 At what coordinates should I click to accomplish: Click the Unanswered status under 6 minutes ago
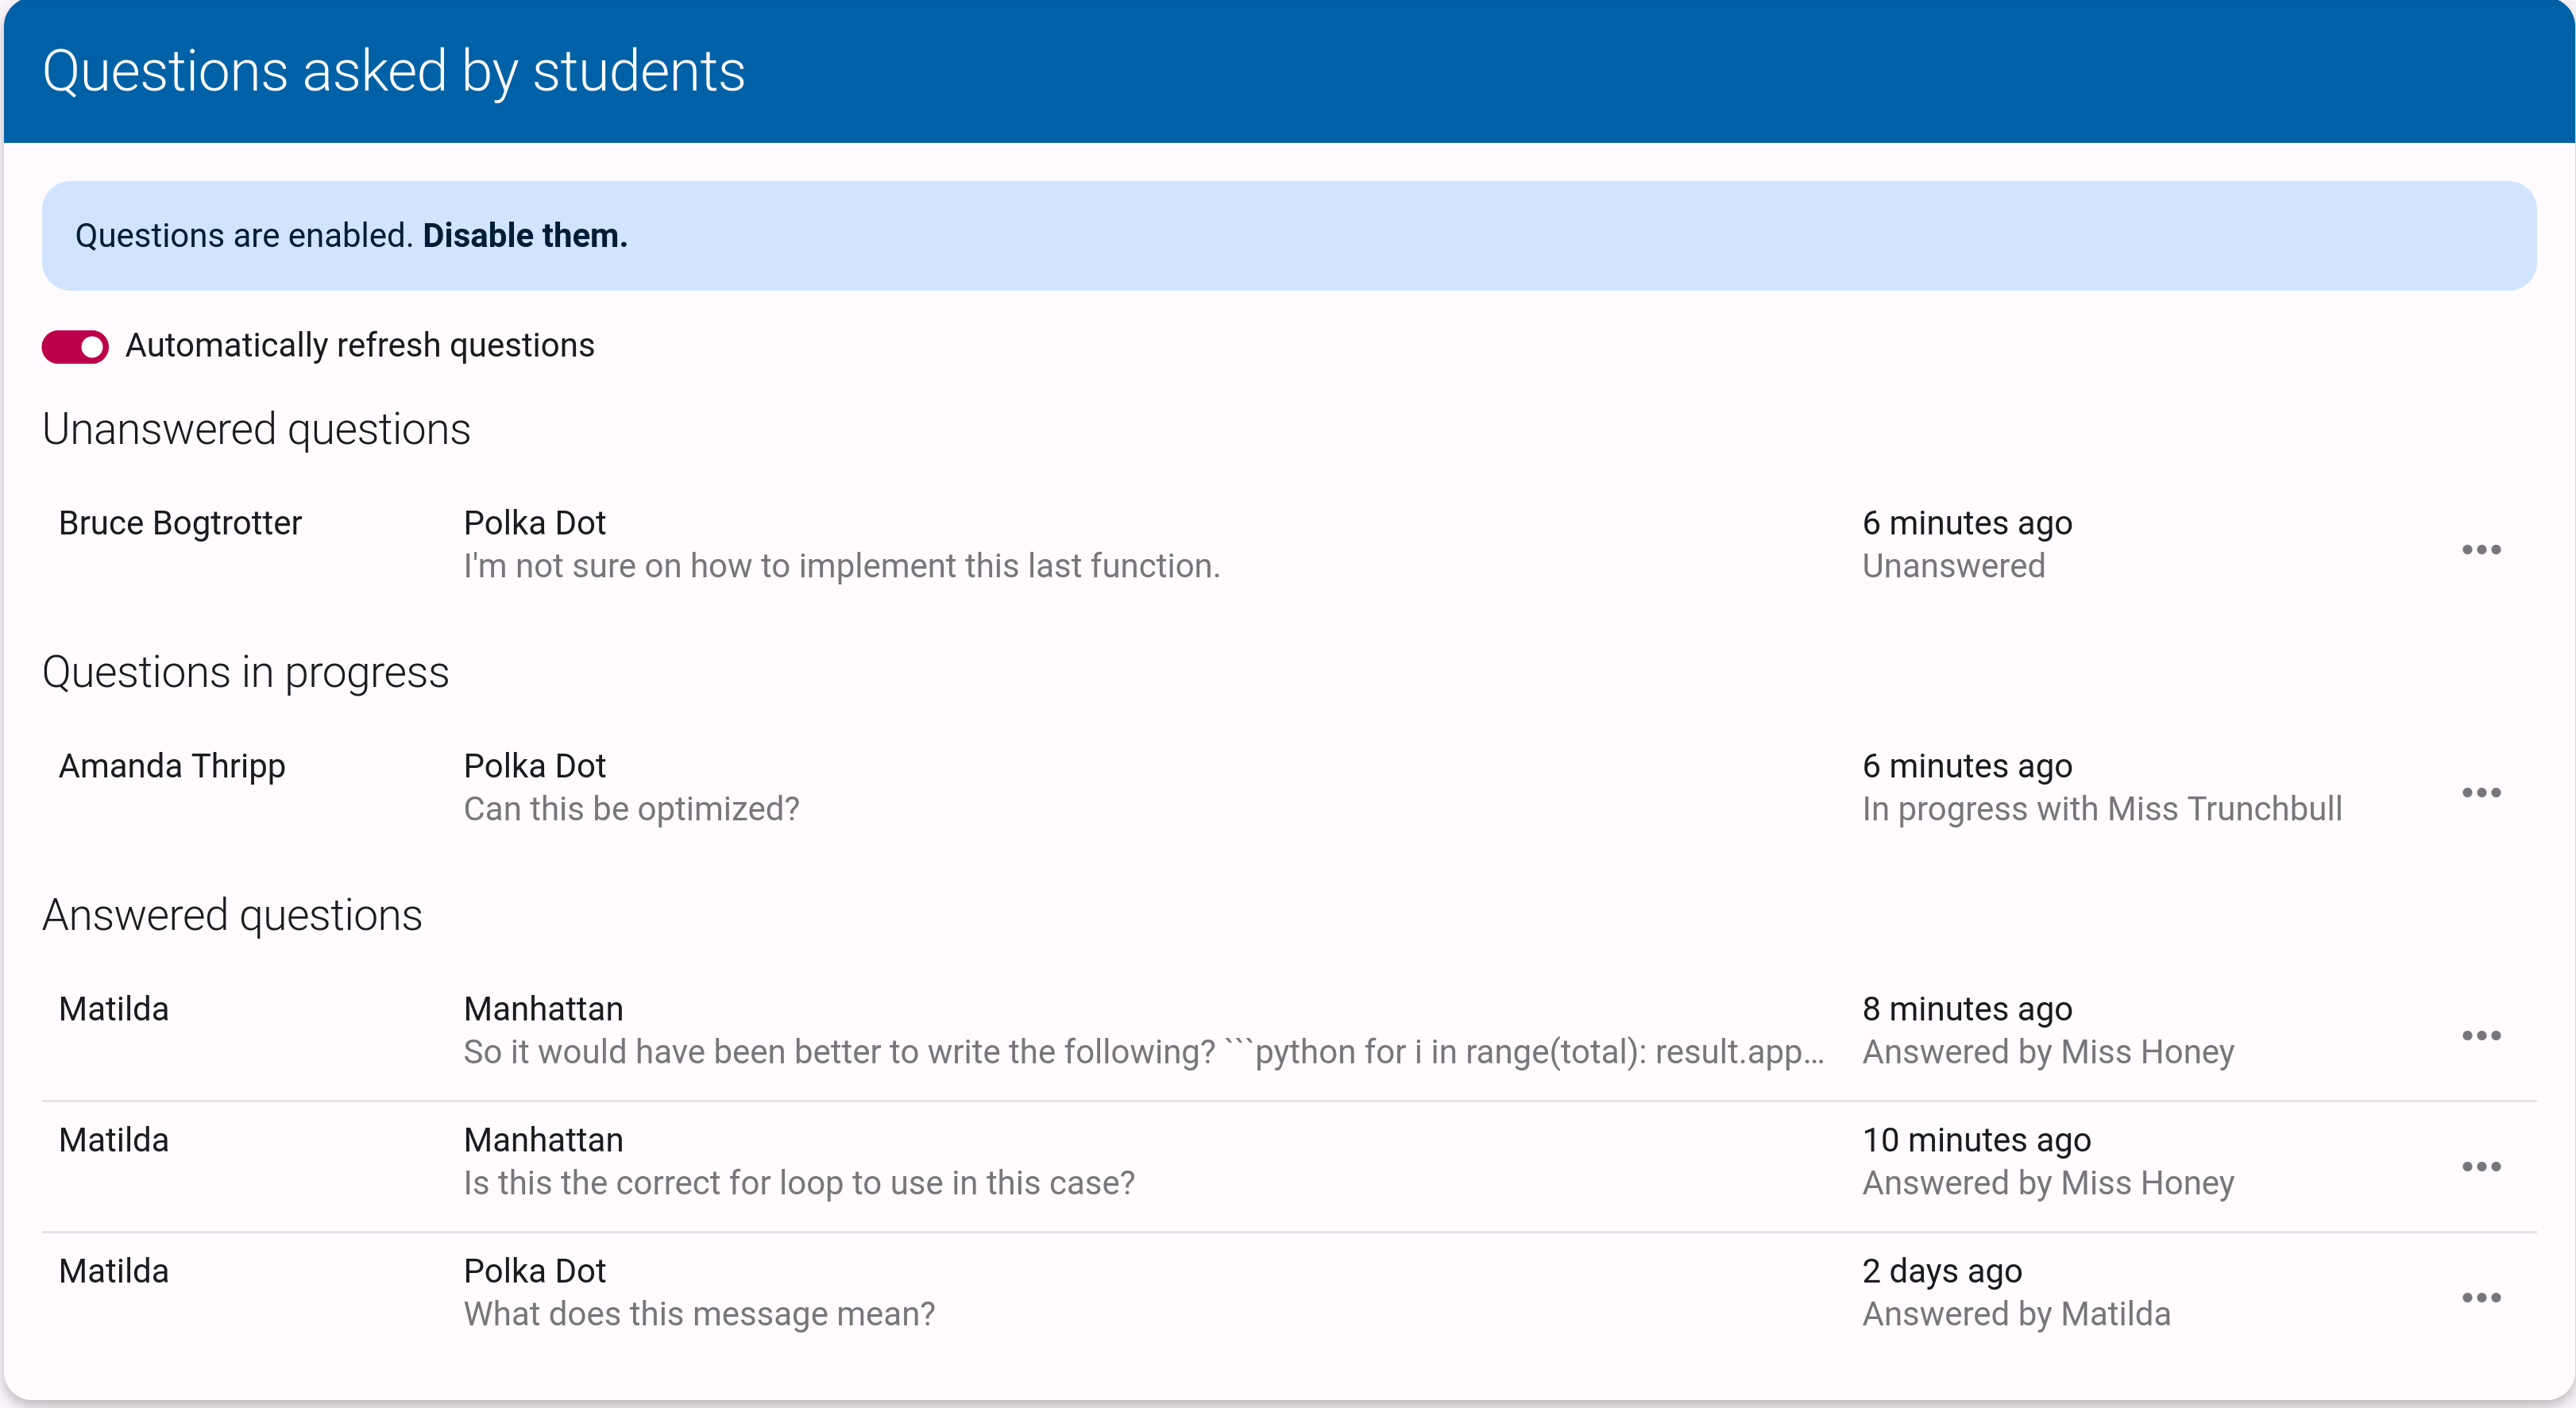pyautogui.click(x=1953, y=566)
